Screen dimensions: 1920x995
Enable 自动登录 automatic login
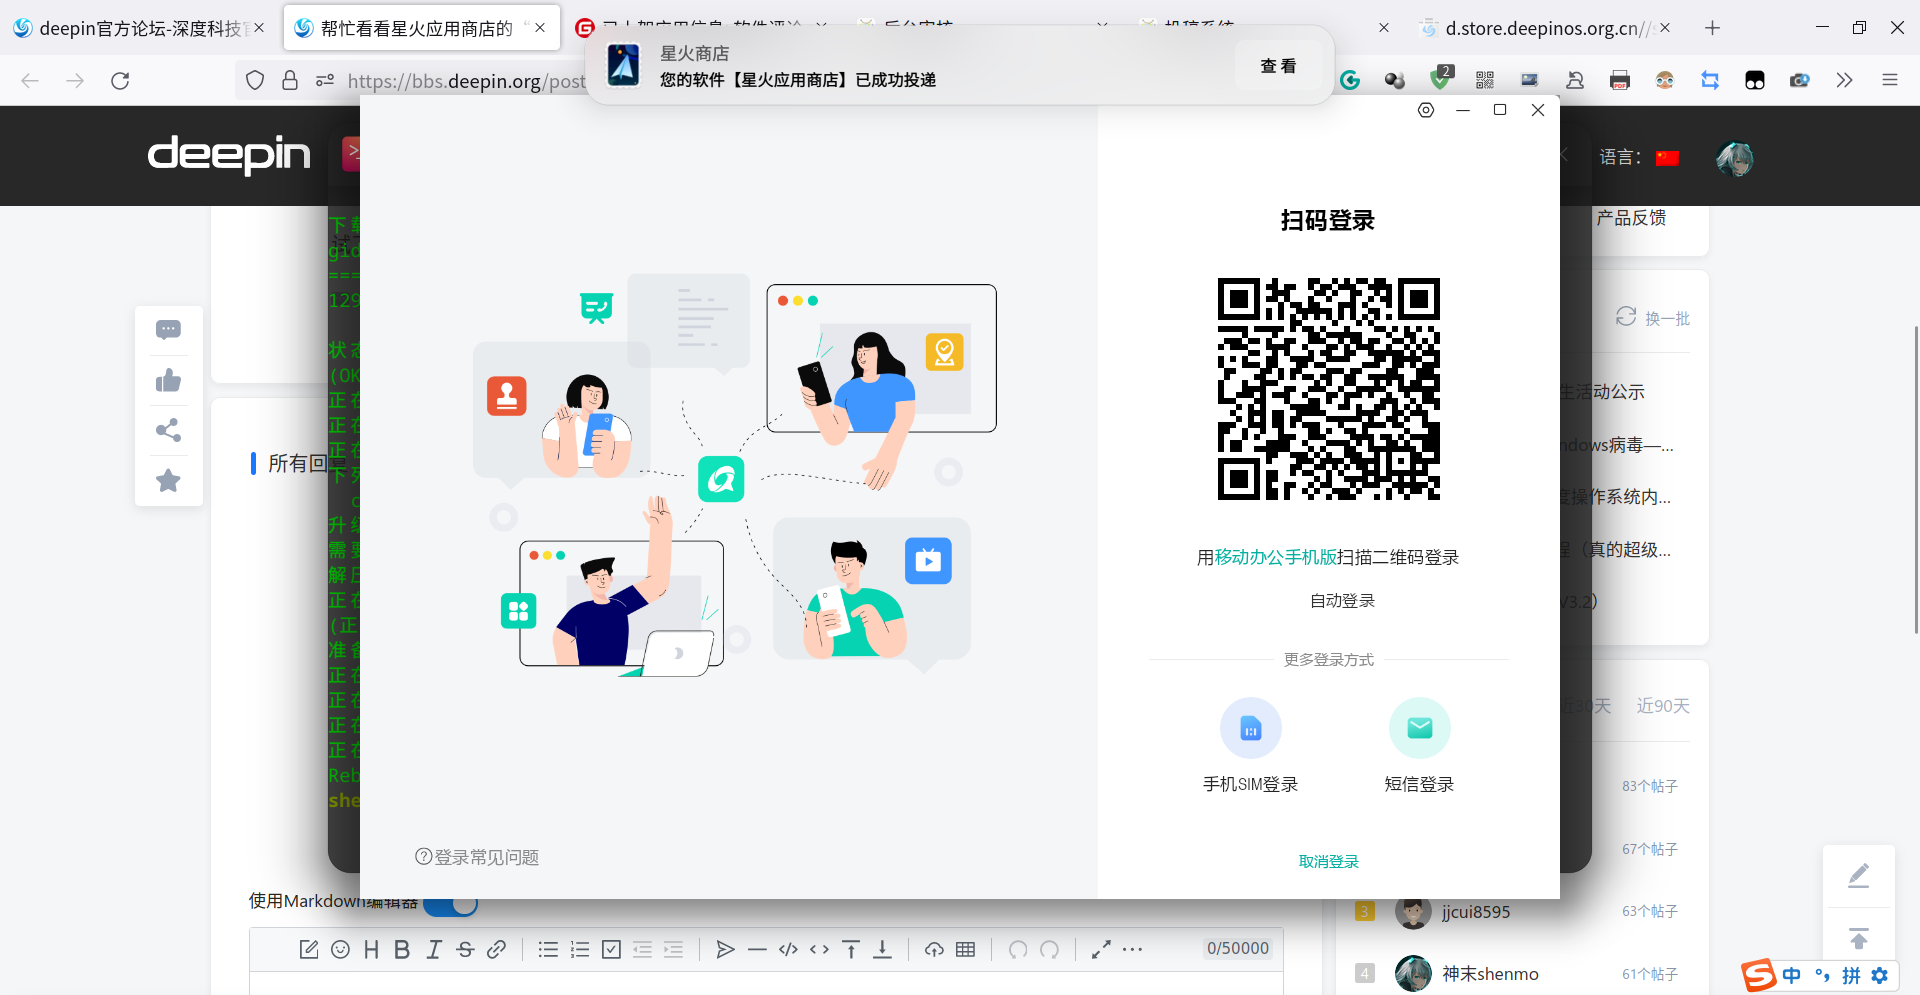click(x=1341, y=600)
